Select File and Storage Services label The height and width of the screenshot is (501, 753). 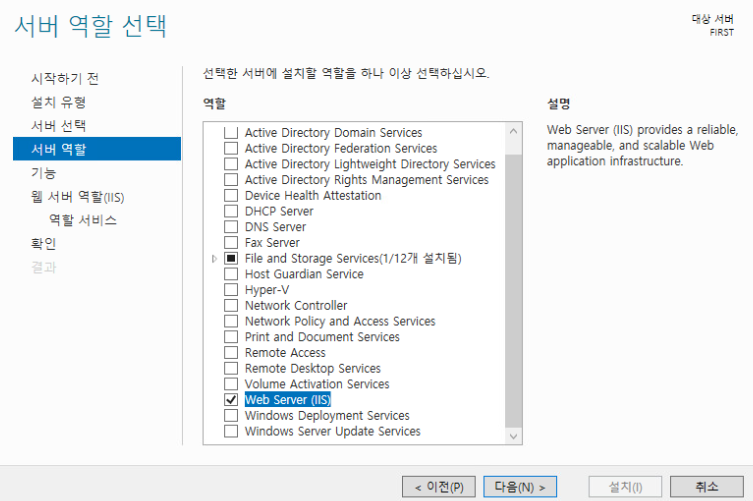(353, 258)
